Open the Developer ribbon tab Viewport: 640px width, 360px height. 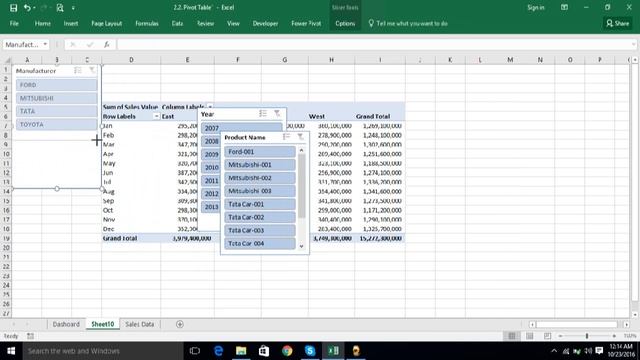pos(265,24)
